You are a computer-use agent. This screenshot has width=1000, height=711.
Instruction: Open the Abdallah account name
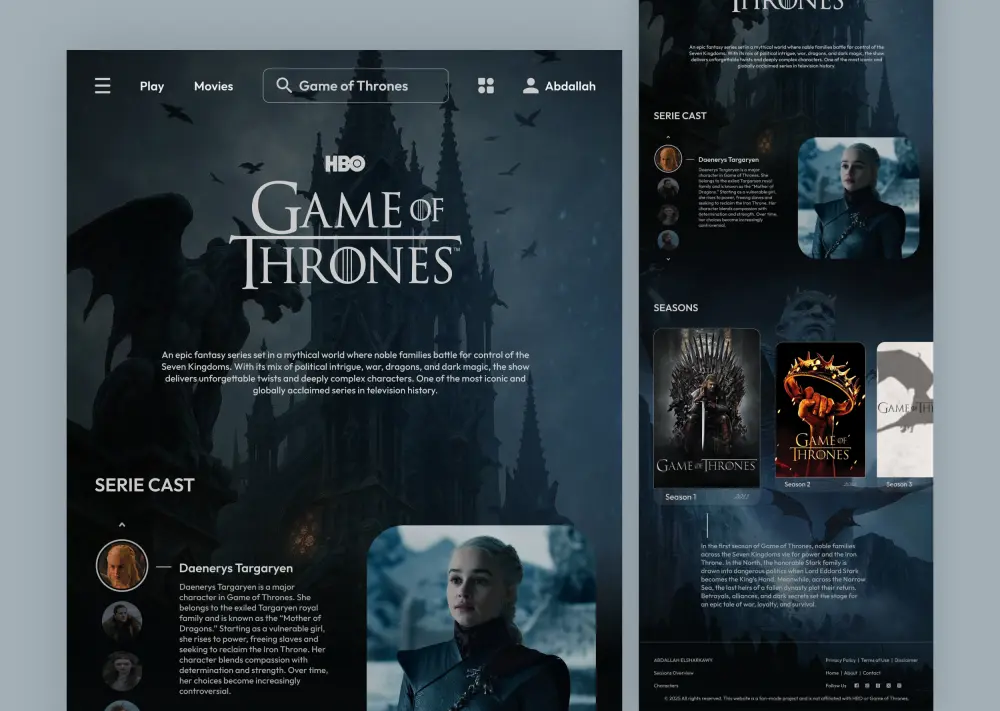point(570,86)
